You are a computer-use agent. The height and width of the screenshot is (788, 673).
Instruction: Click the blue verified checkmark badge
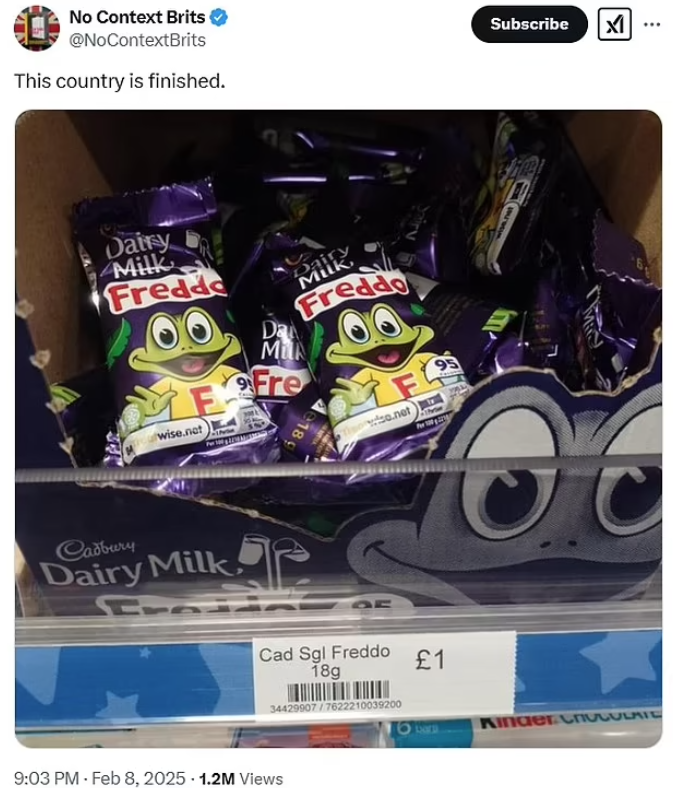coord(219,18)
